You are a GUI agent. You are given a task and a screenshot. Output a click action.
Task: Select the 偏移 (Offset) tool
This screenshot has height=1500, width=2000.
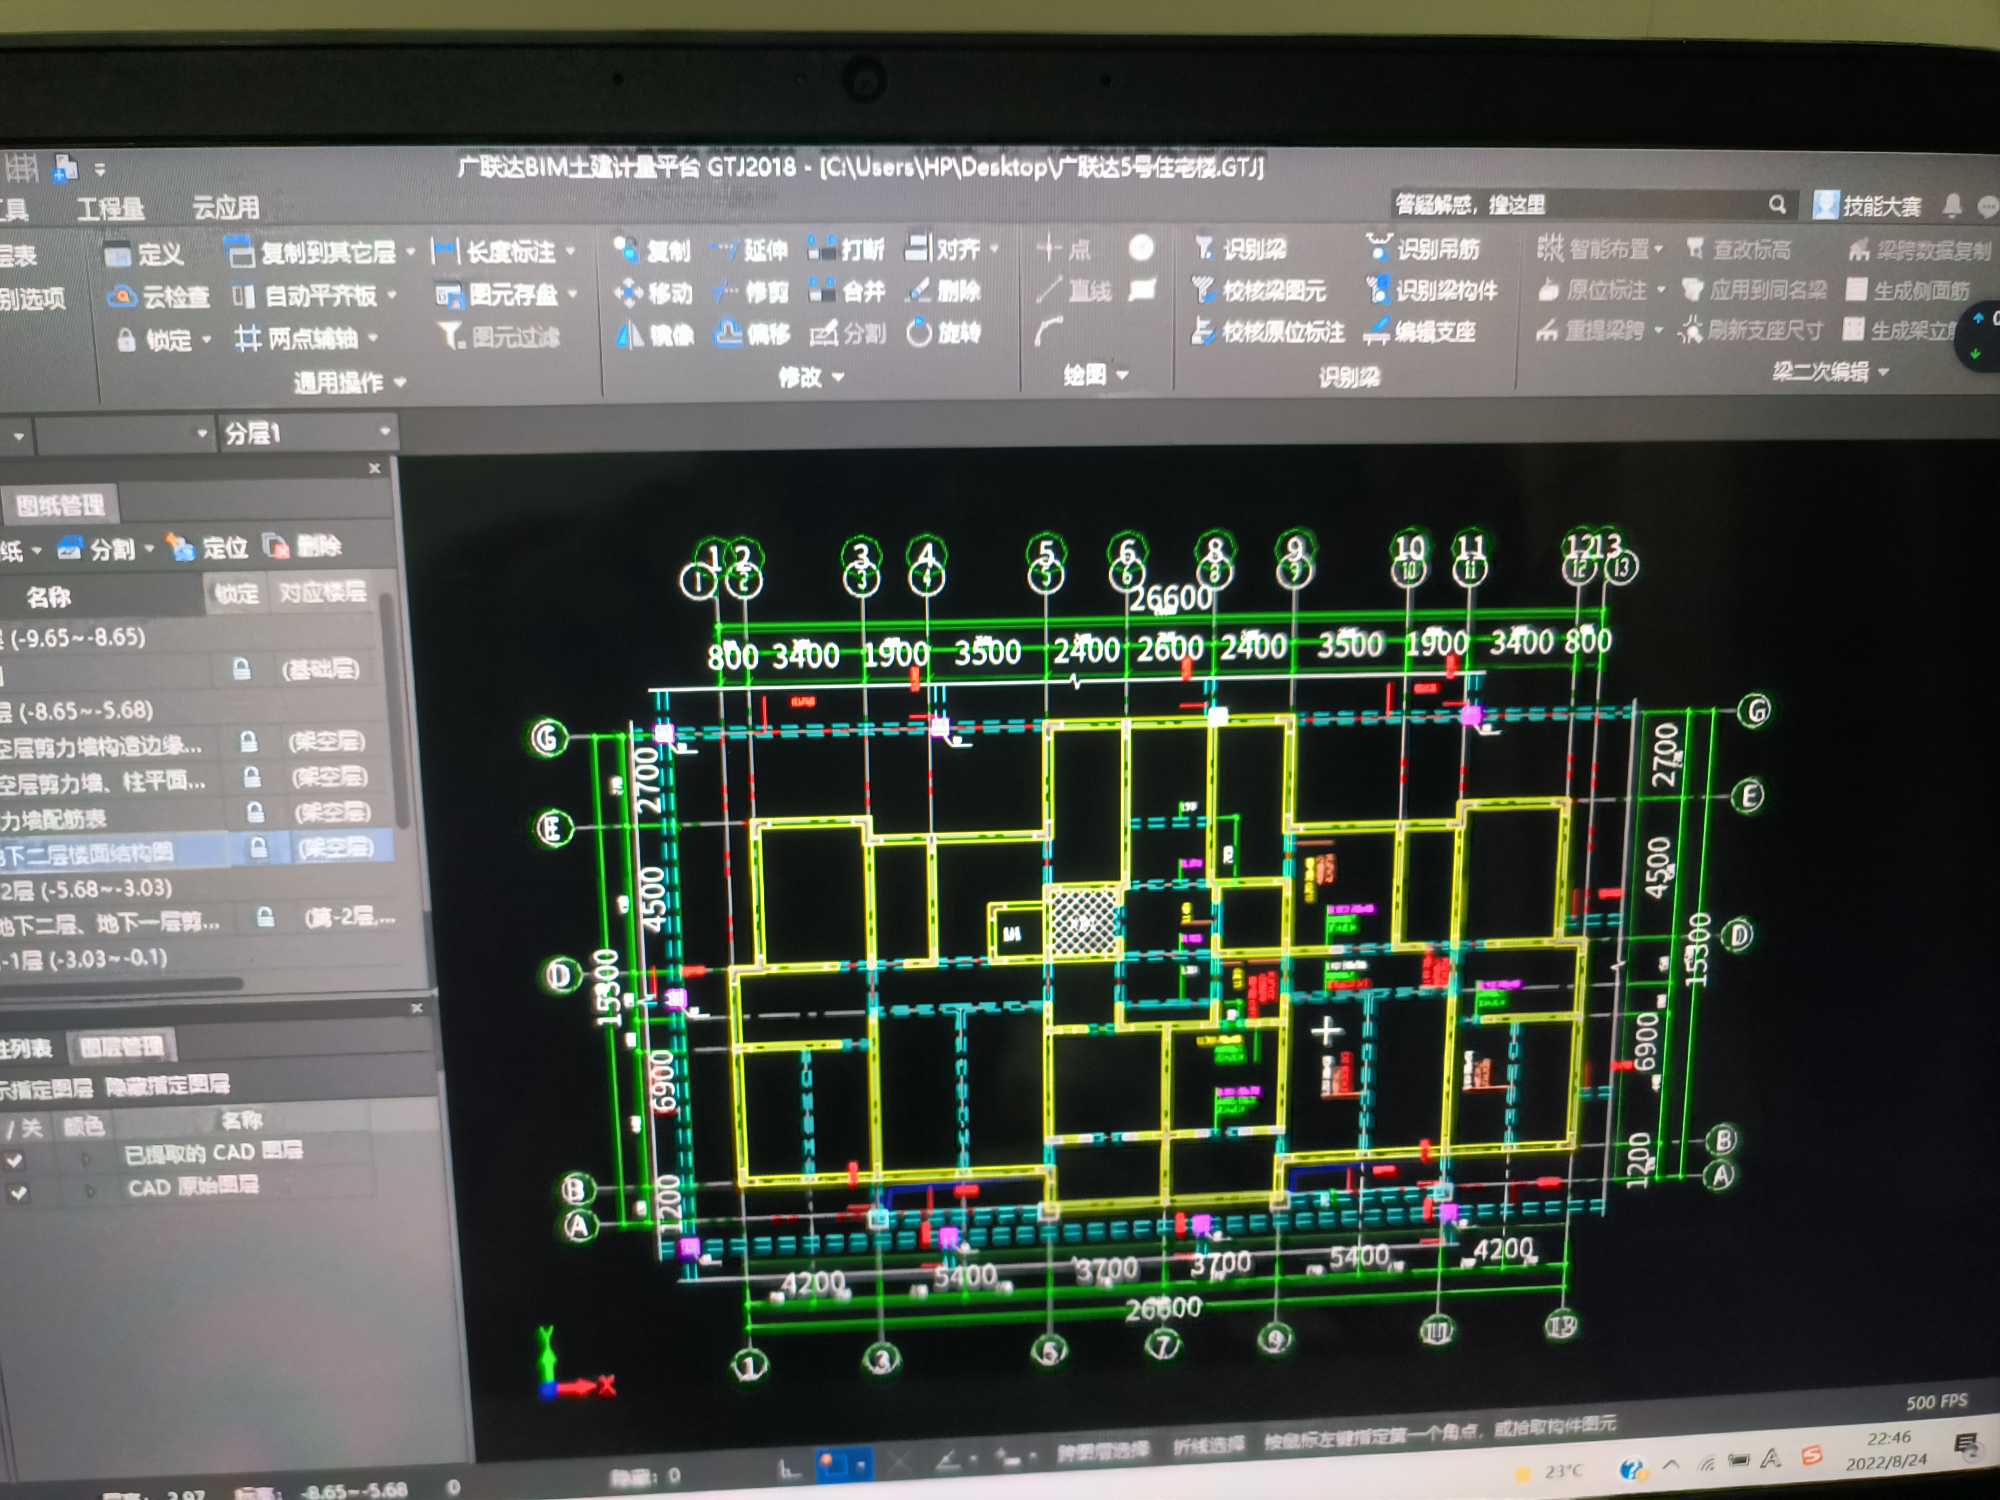[752, 333]
